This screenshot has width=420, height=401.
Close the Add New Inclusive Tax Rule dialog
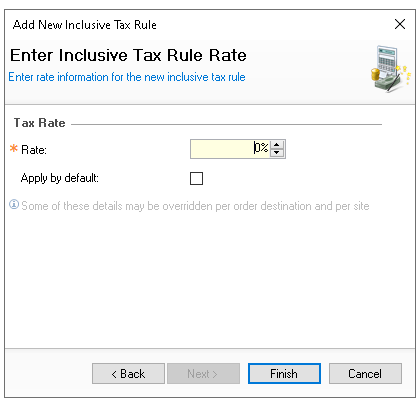(x=400, y=24)
